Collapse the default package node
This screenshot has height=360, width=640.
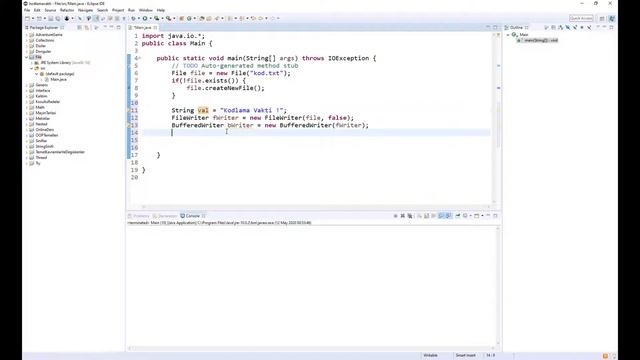[x=37, y=74]
